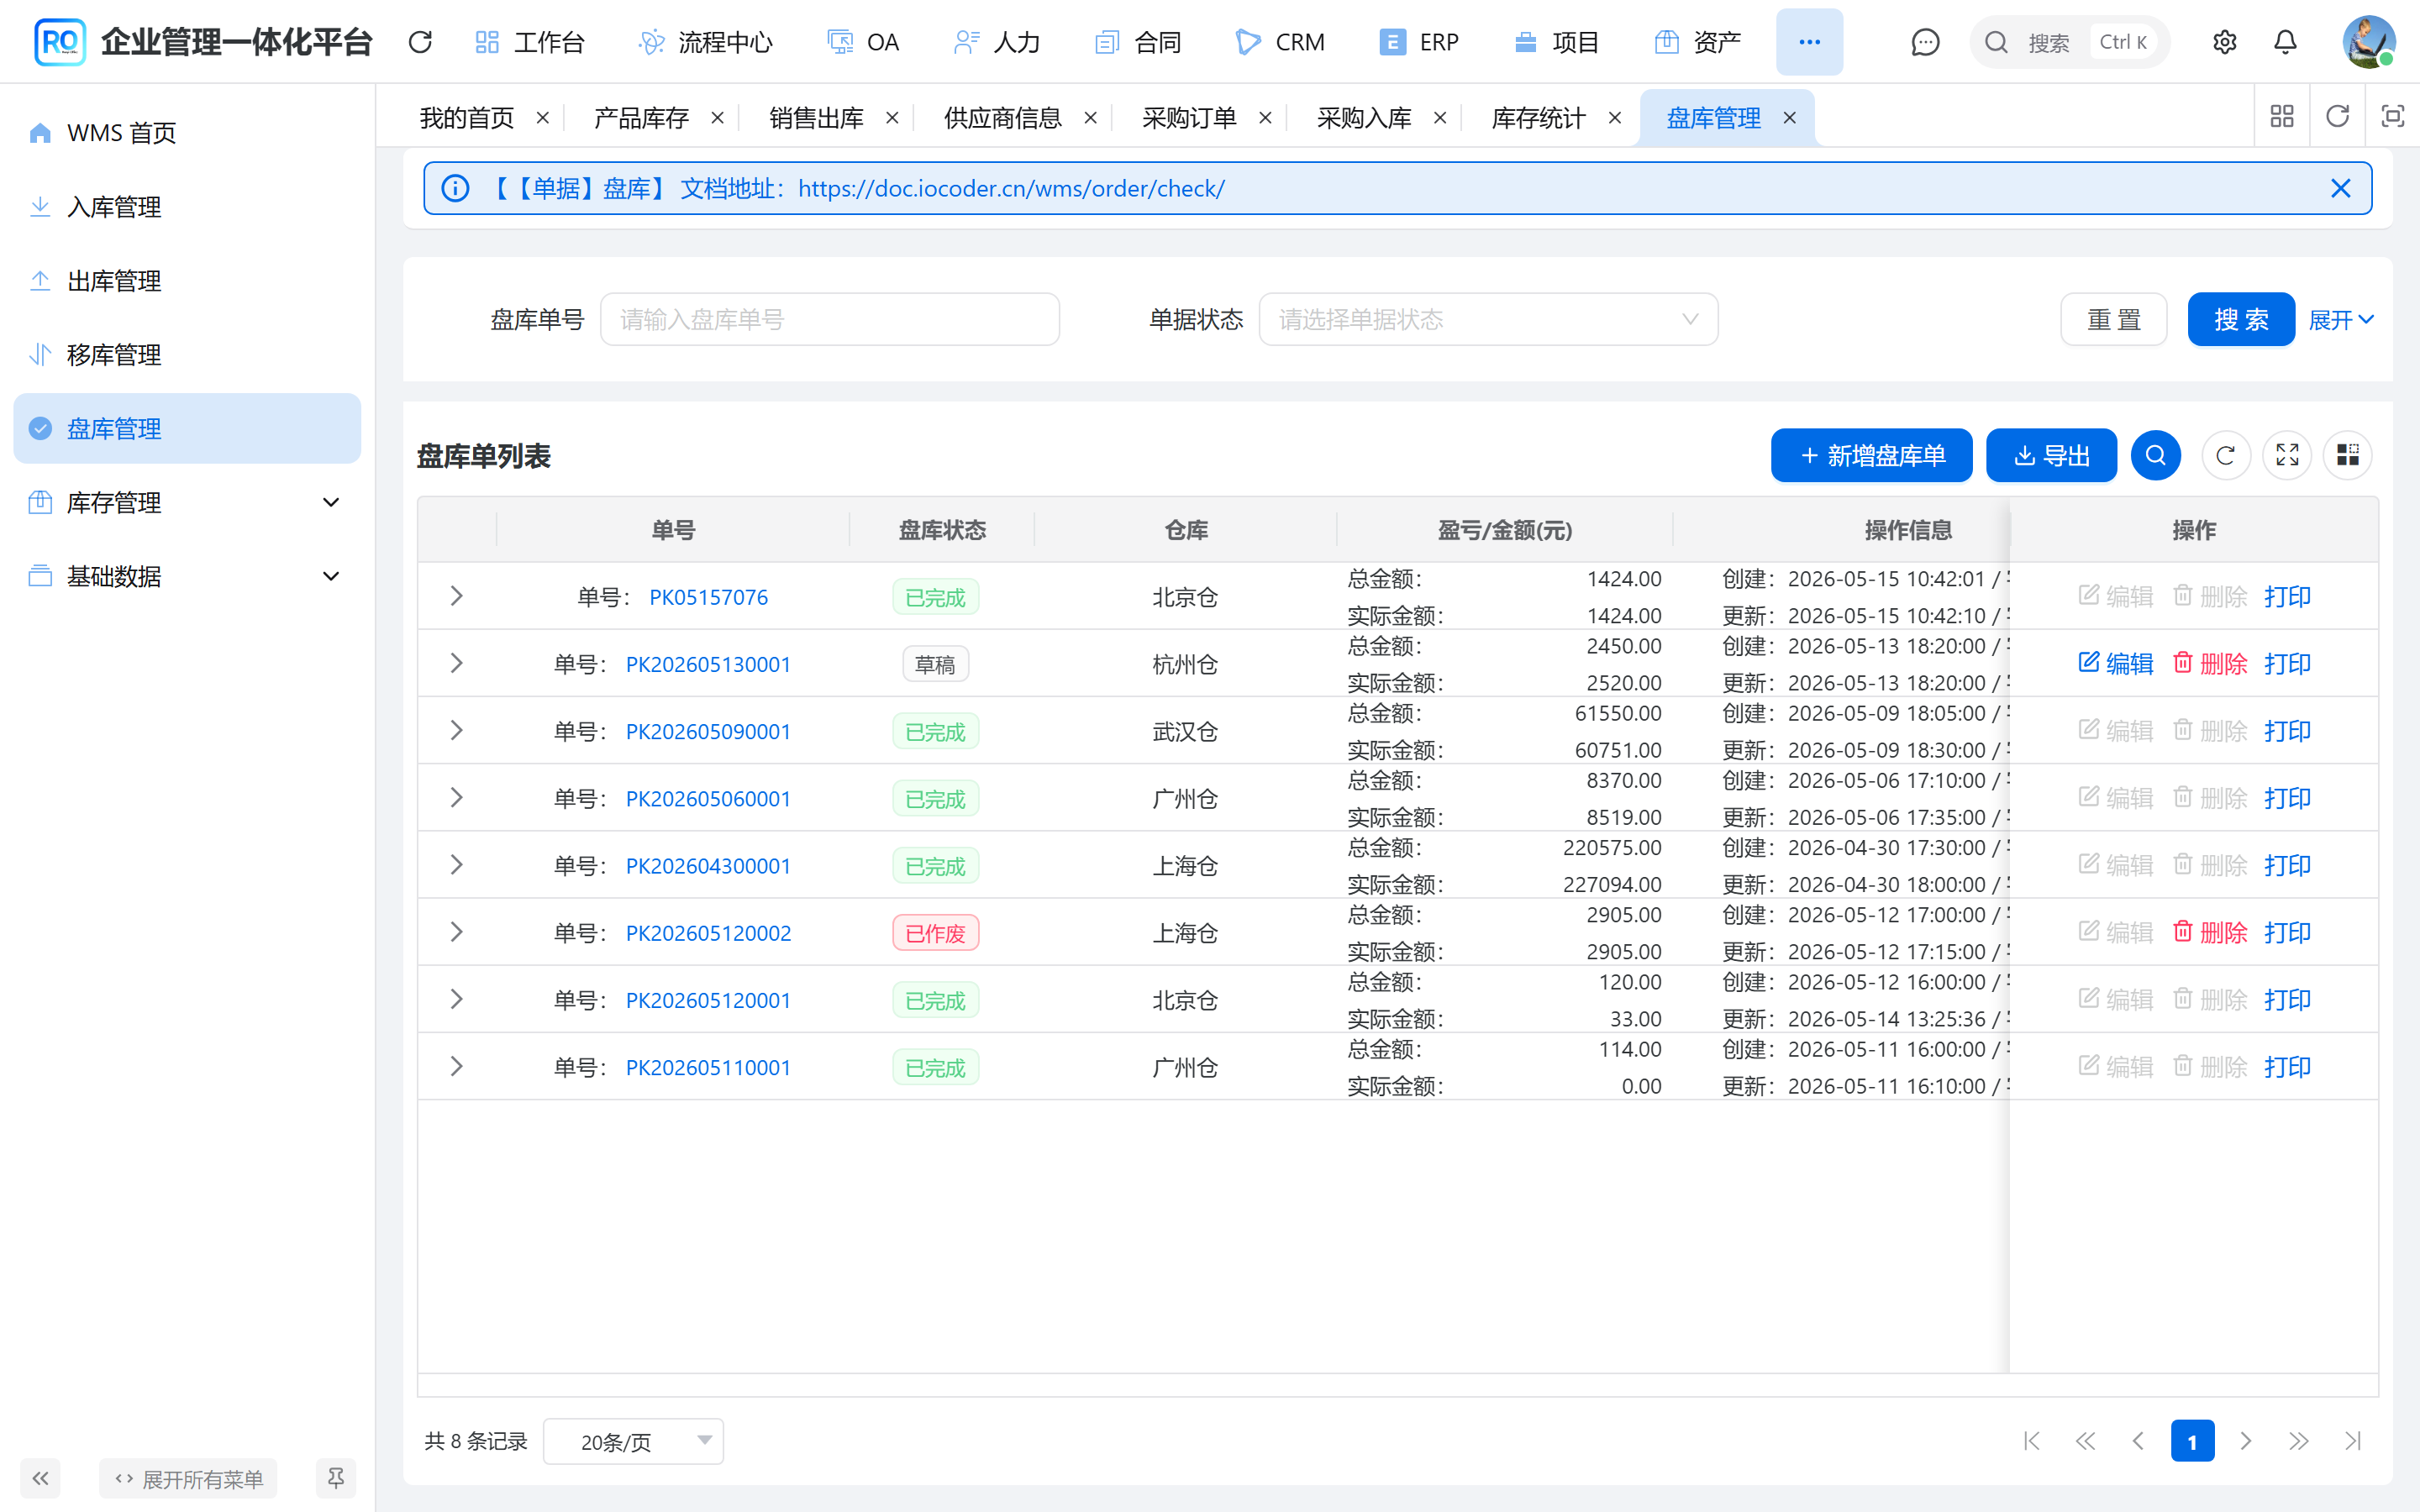The width and height of the screenshot is (2420, 1512).
Task: Print order PK05157076
Action: pos(2287,596)
